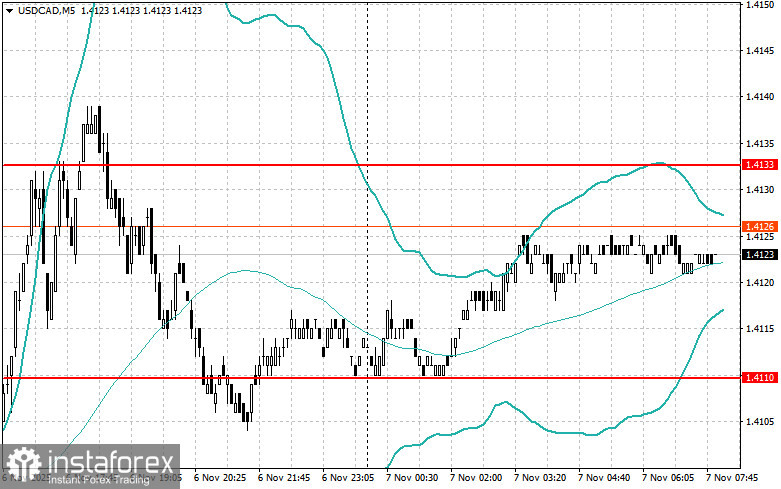
Task: Select the 7 Nov 03:20 time label
Action: coord(540,478)
